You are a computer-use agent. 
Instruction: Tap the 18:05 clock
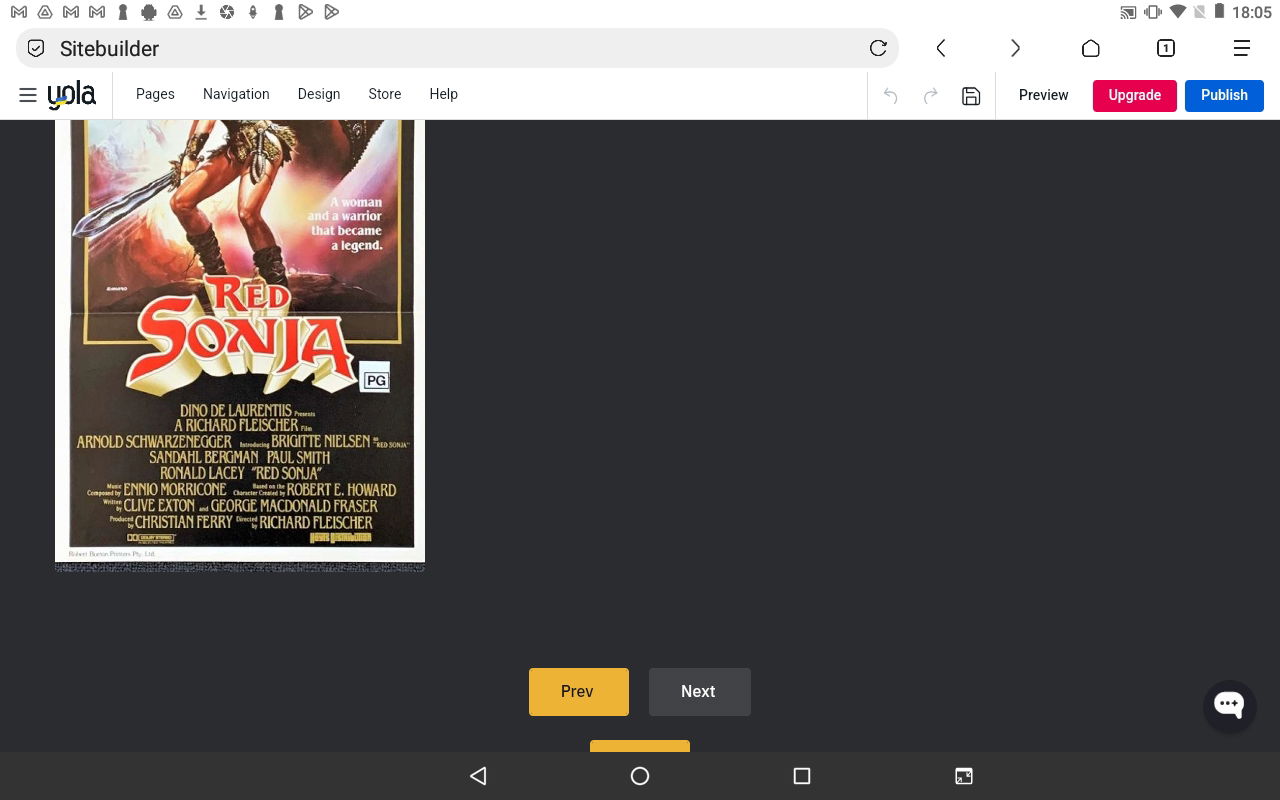pyautogui.click(x=1252, y=12)
